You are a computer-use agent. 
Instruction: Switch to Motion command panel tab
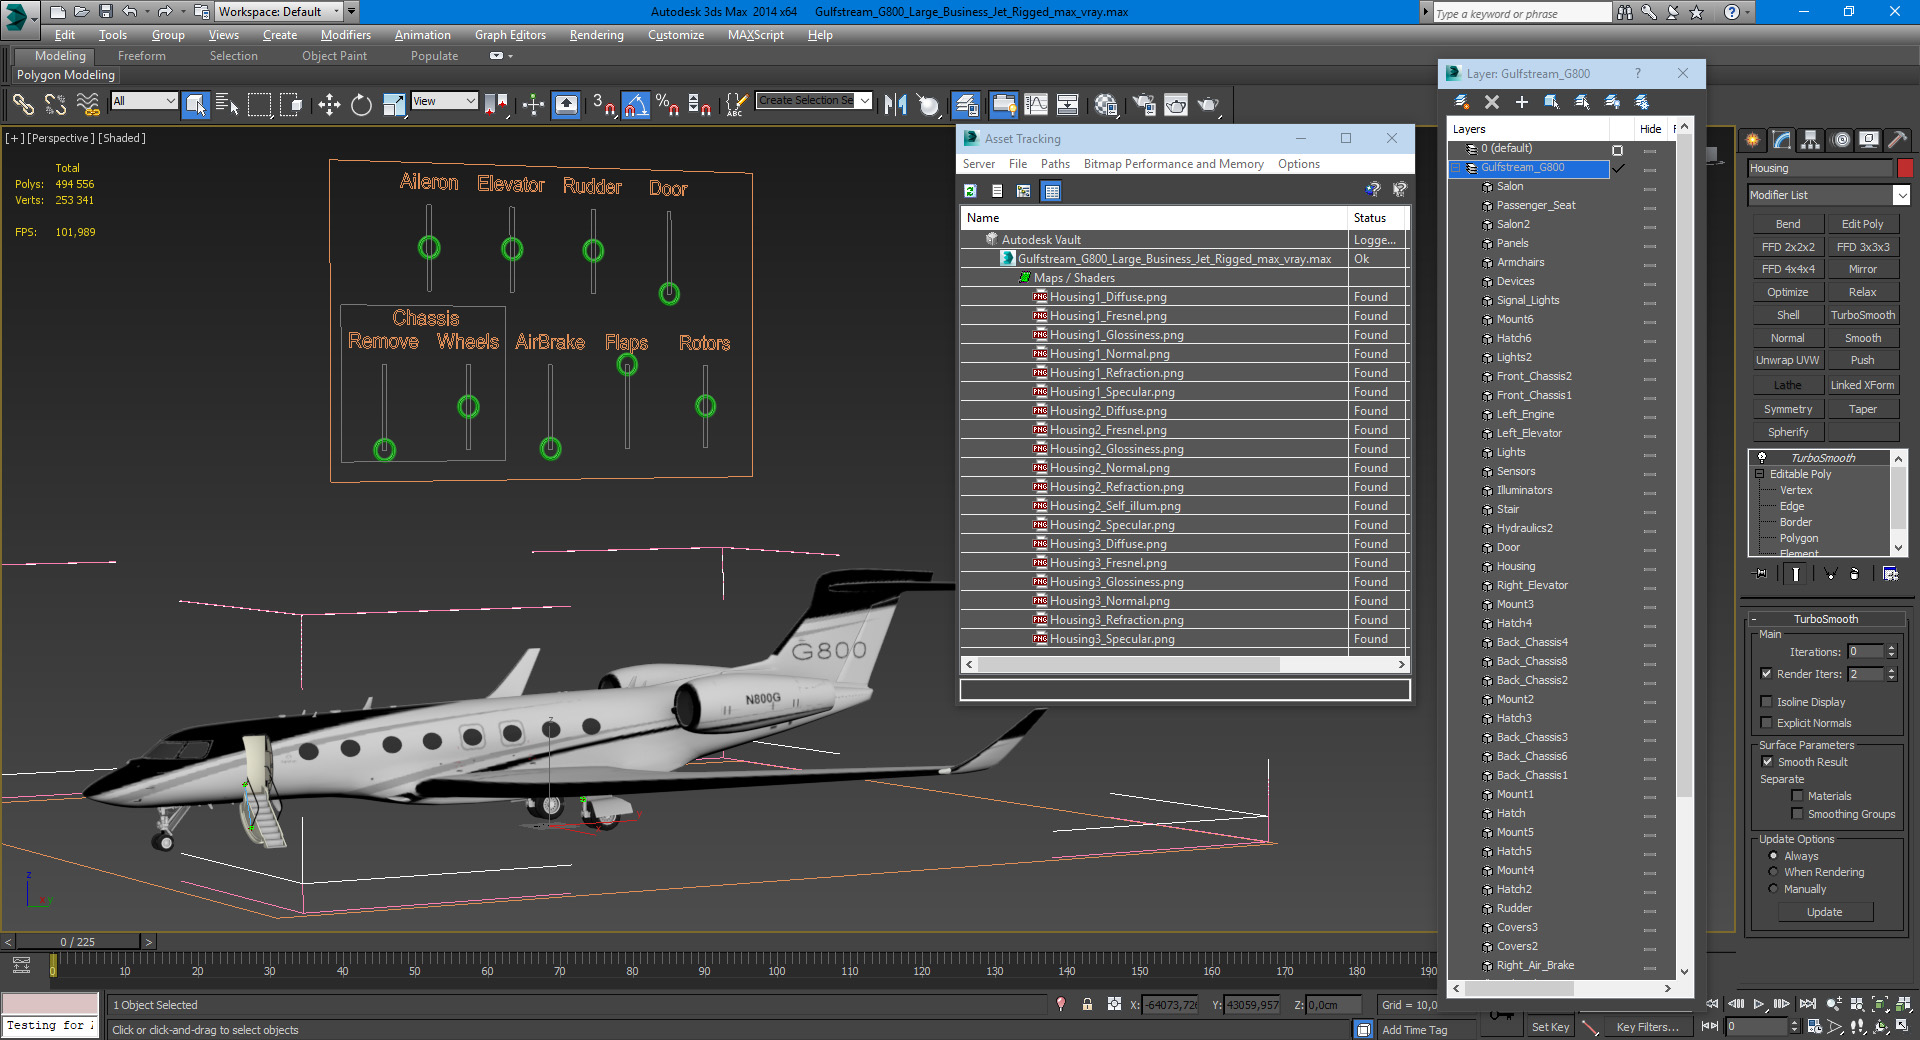click(1841, 140)
